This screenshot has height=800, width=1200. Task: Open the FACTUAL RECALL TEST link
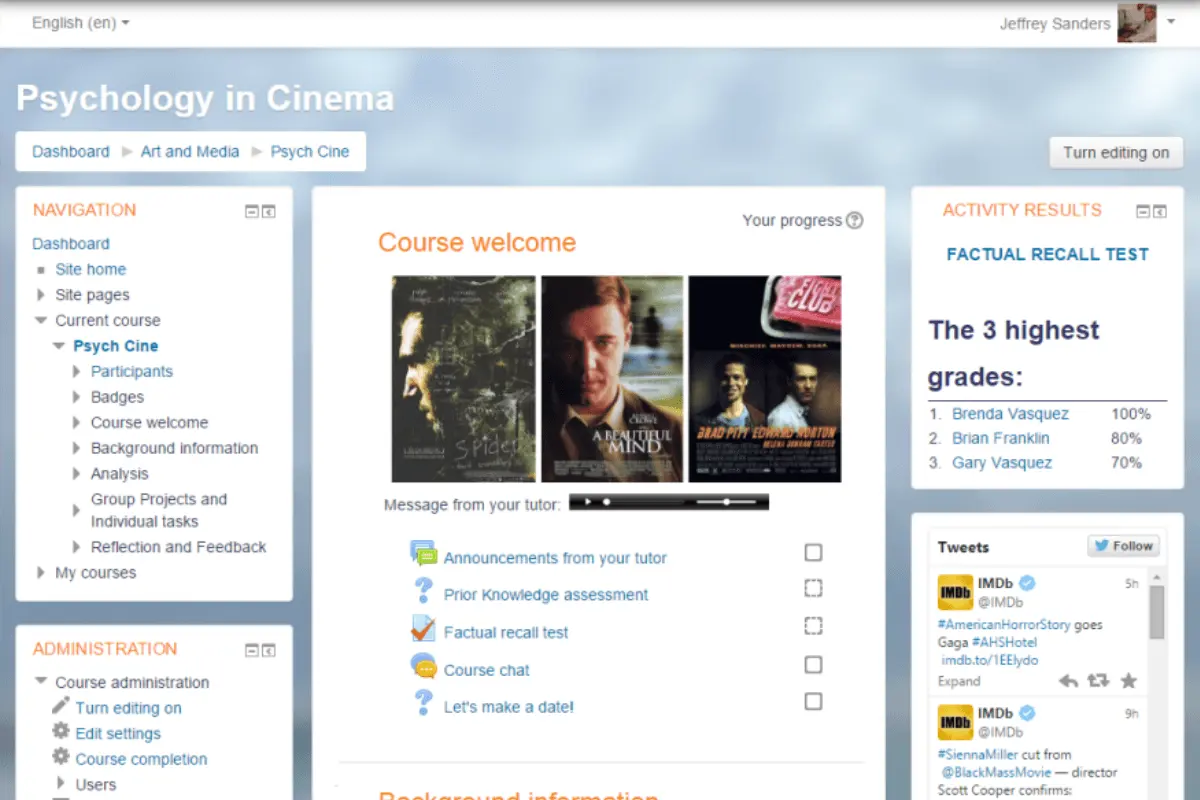(1048, 254)
